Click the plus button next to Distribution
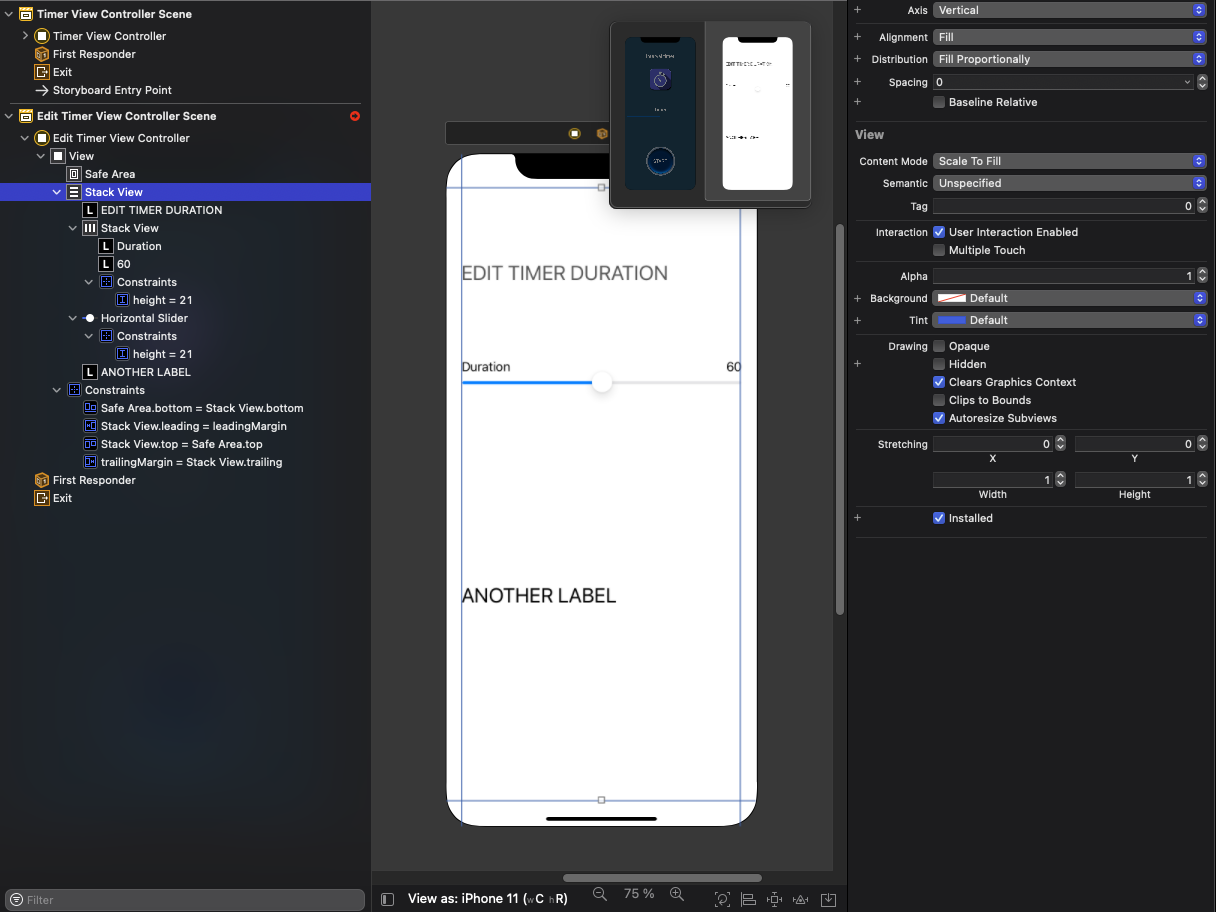 [x=857, y=59]
